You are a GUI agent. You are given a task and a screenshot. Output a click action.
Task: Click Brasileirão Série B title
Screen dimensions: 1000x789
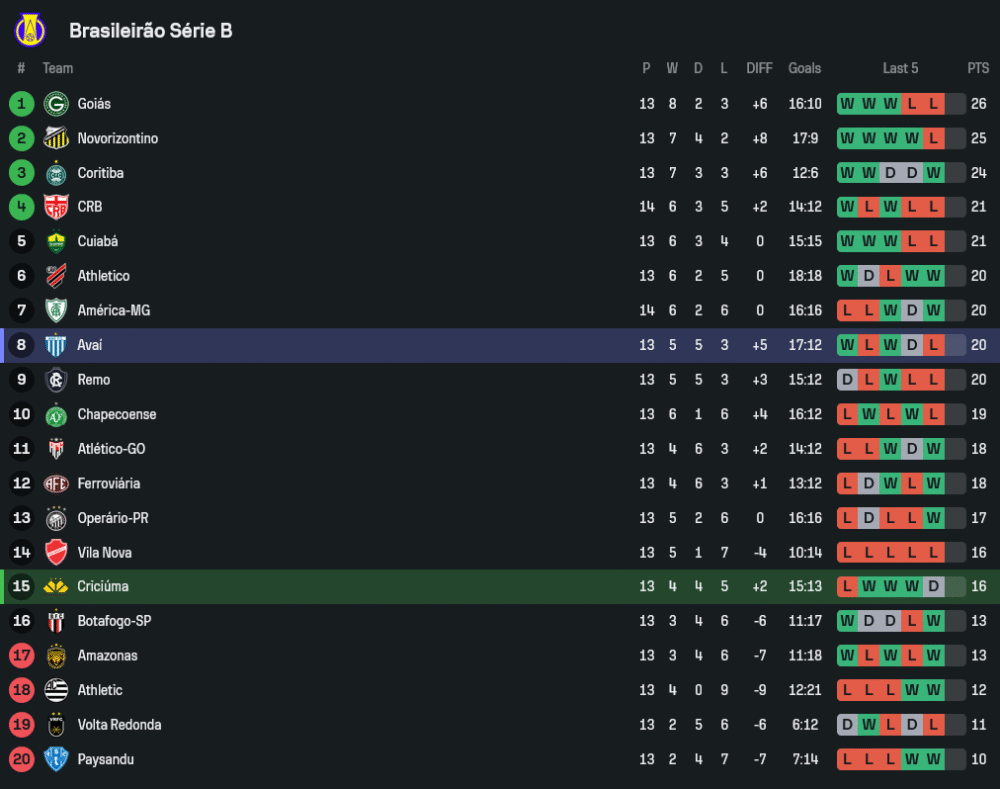coord(151,31)
